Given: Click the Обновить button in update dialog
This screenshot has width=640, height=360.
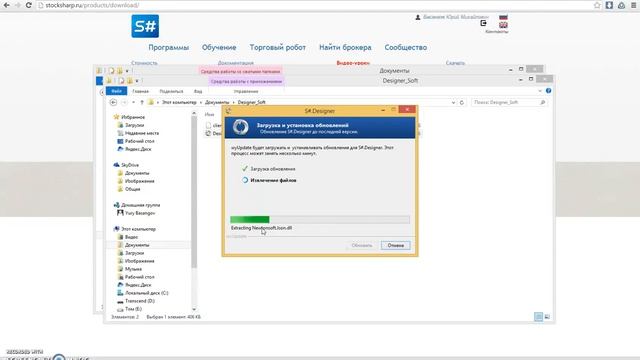Looking at the screenshot, I should 362,245.
